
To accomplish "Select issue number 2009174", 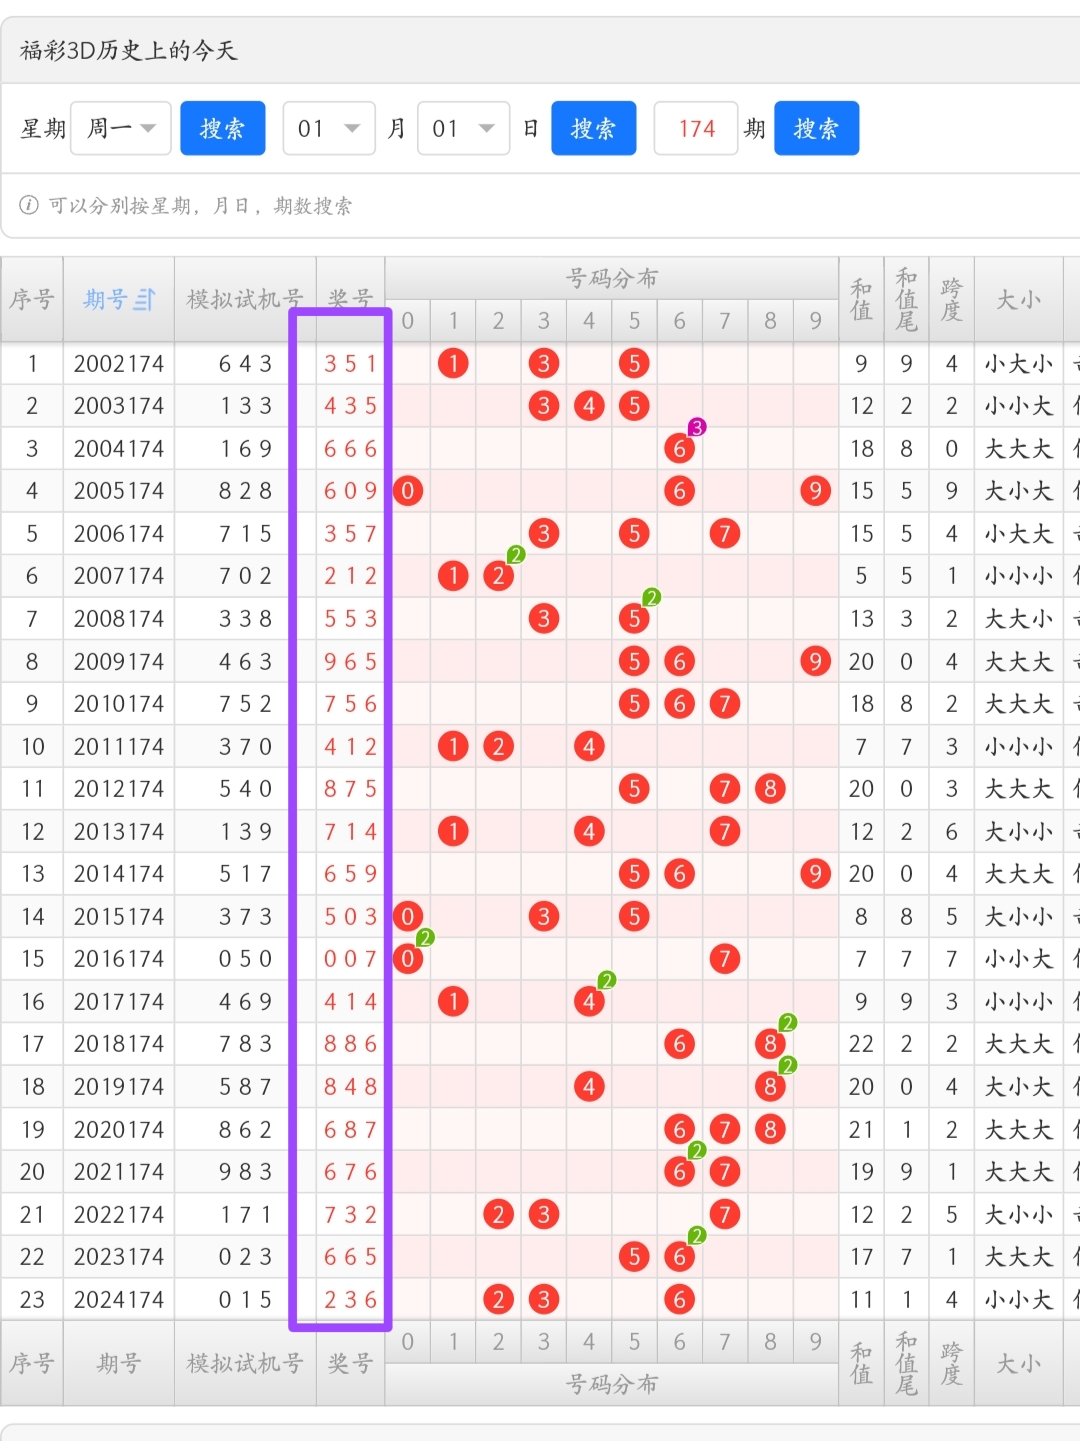I will 119,662.
